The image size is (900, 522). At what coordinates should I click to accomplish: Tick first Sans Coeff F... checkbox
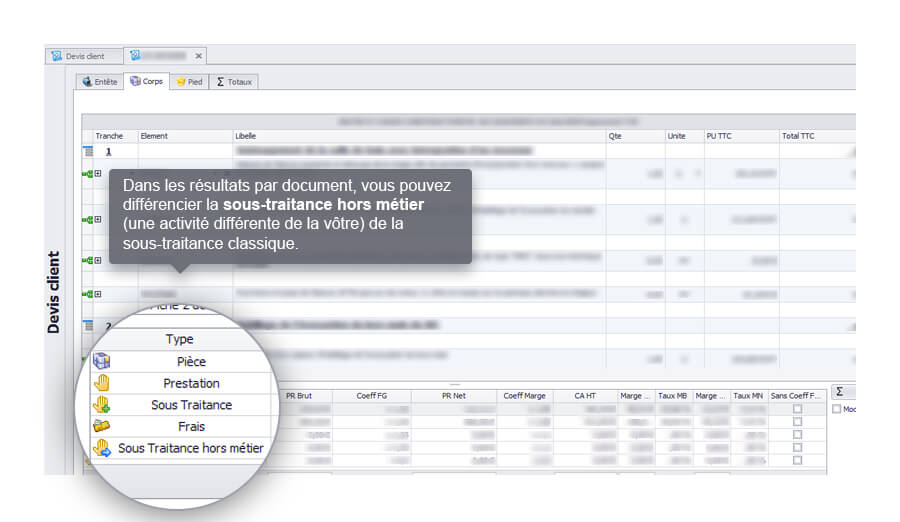point(797,409)
